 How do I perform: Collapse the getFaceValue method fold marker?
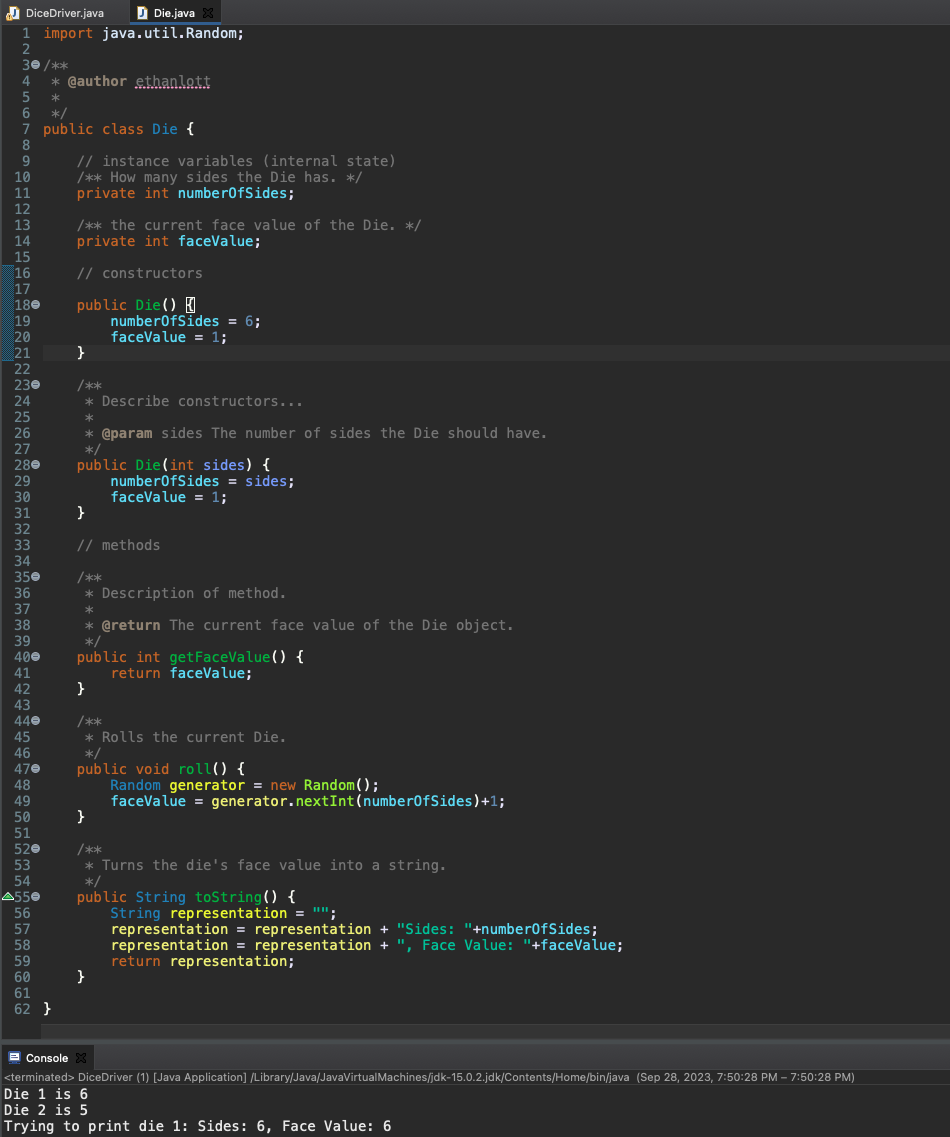click(33, 656)
